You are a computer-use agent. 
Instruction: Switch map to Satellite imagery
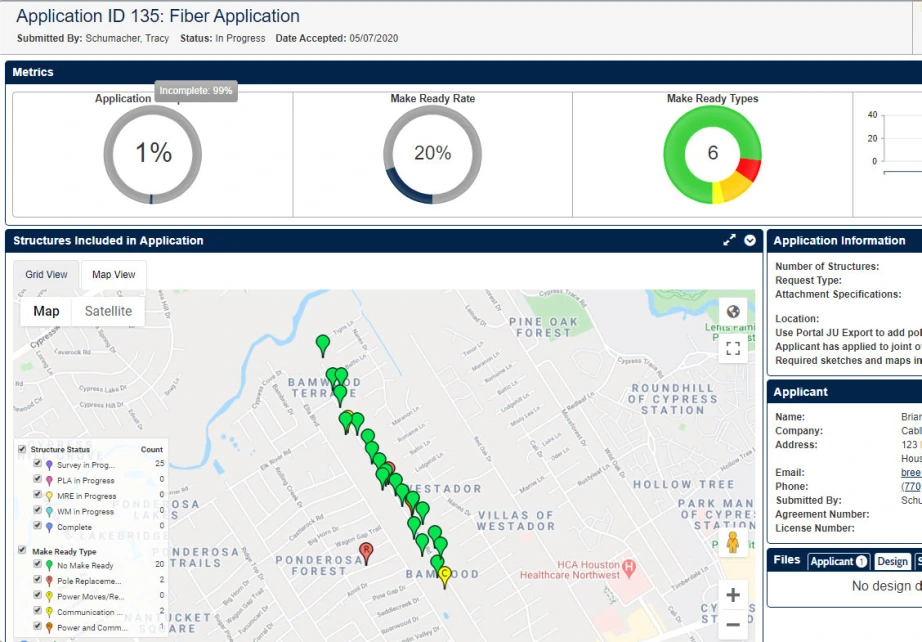coord(108,311)
